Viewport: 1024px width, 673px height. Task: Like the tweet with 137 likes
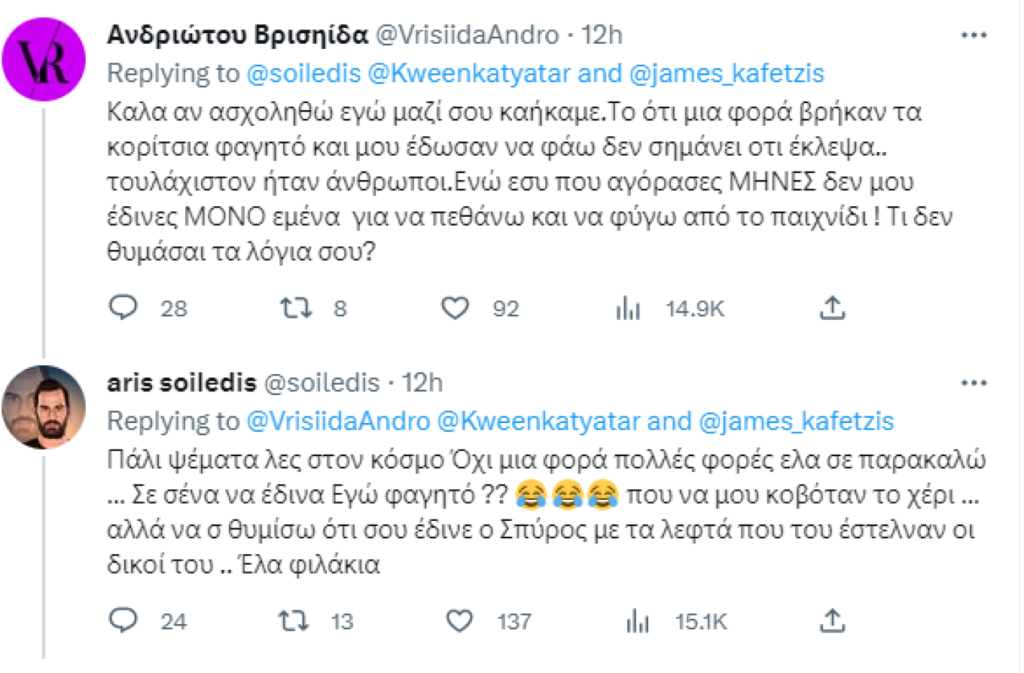pos(458,621)
